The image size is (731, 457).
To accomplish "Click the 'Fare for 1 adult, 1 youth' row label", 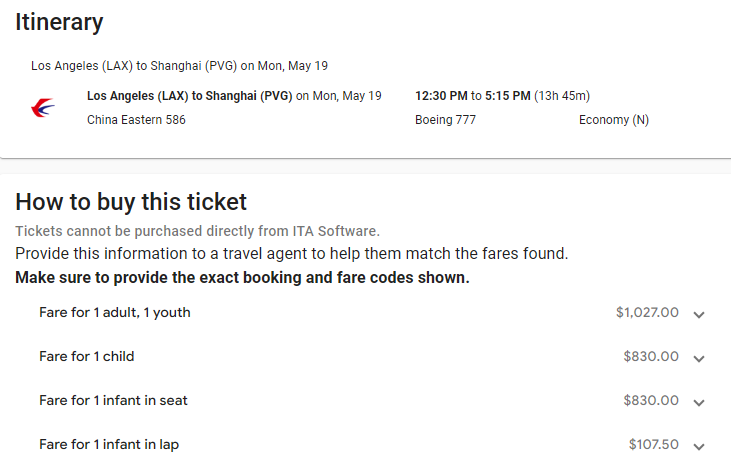I will point(115,313).
